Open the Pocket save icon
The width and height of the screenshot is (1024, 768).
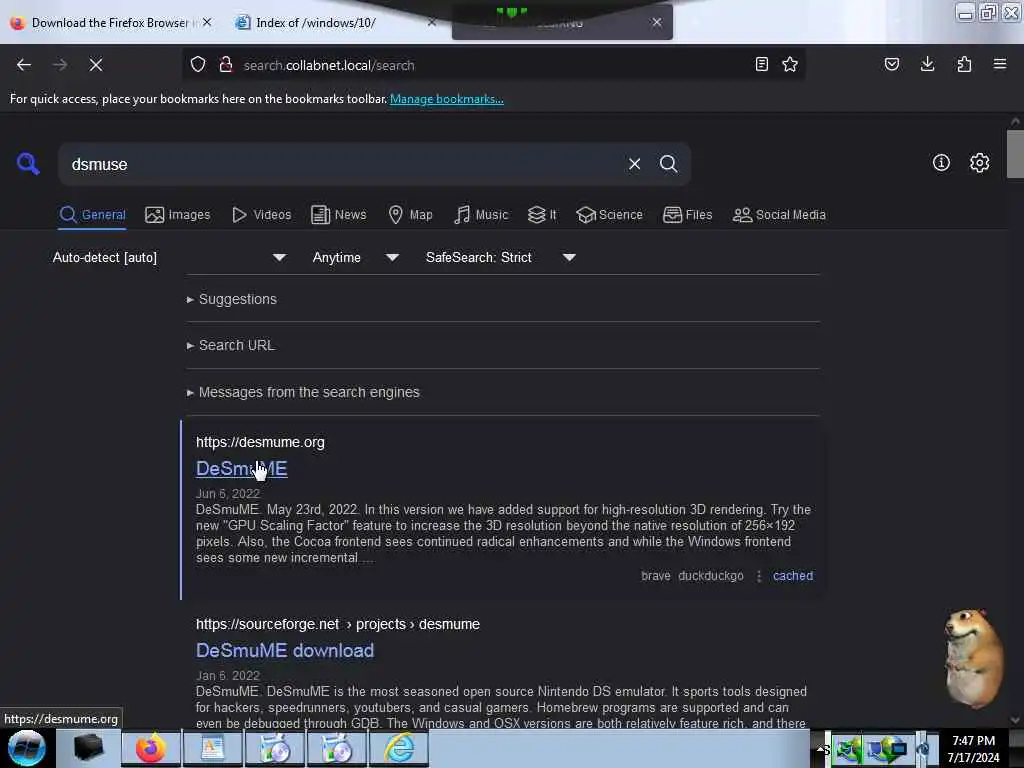891,64
